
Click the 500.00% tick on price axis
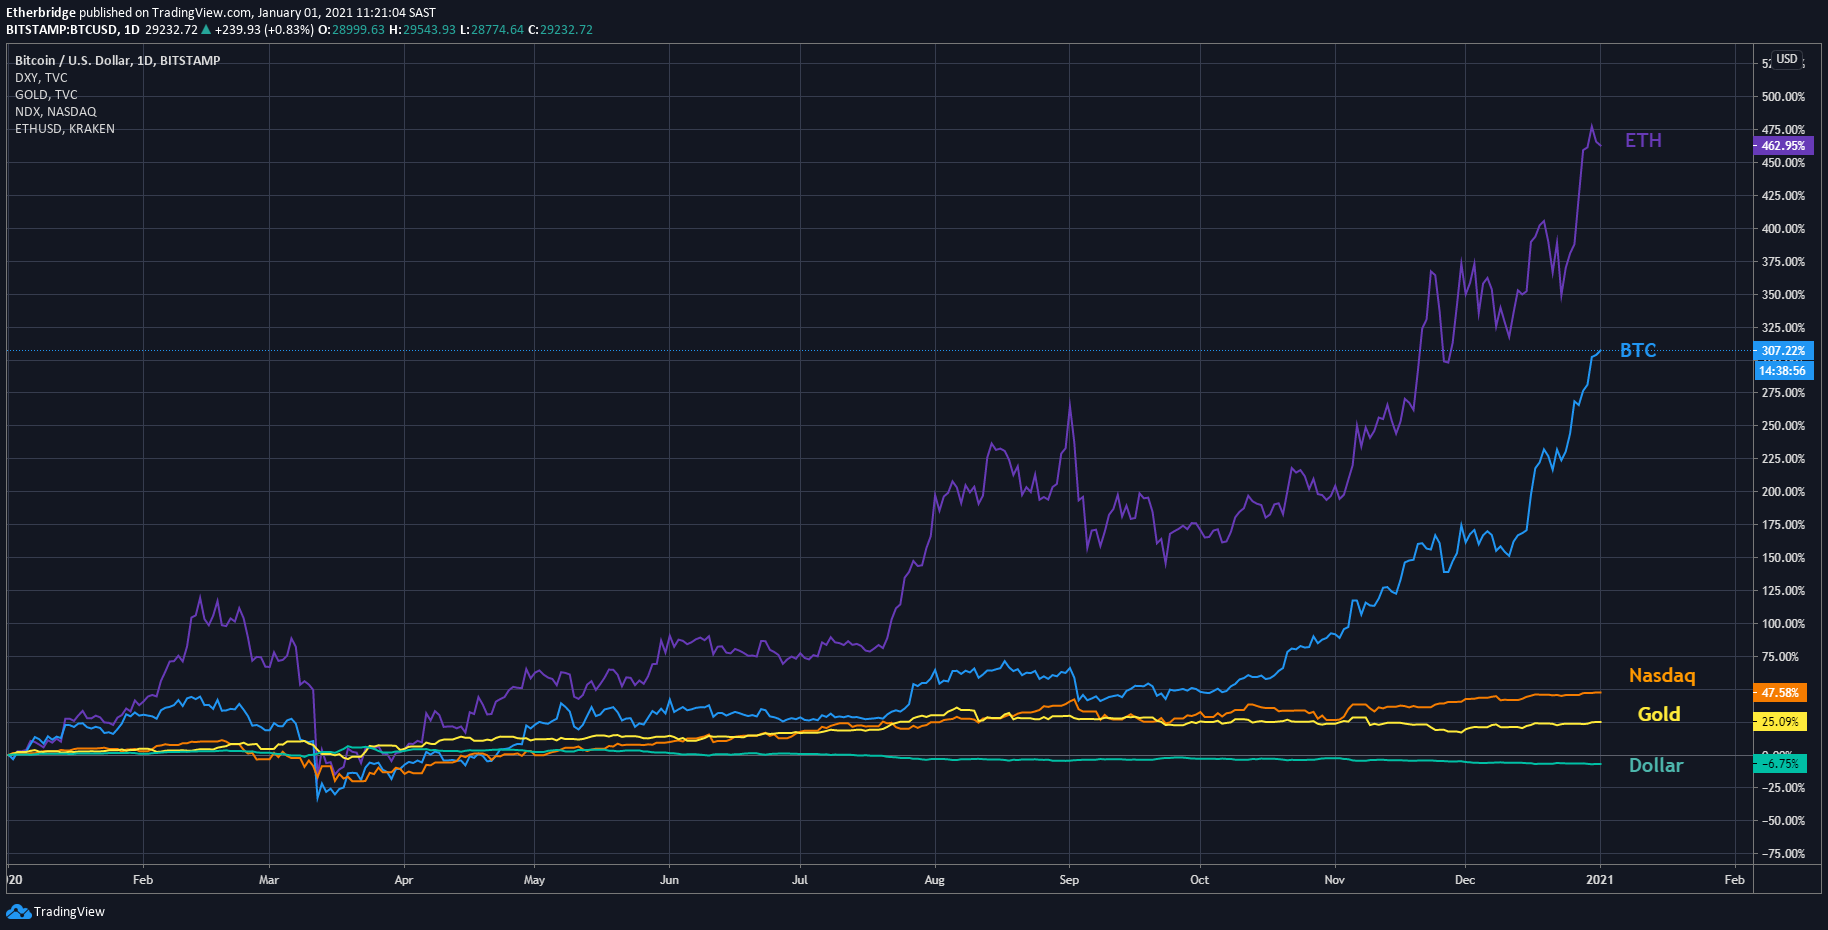point(1783,97)
